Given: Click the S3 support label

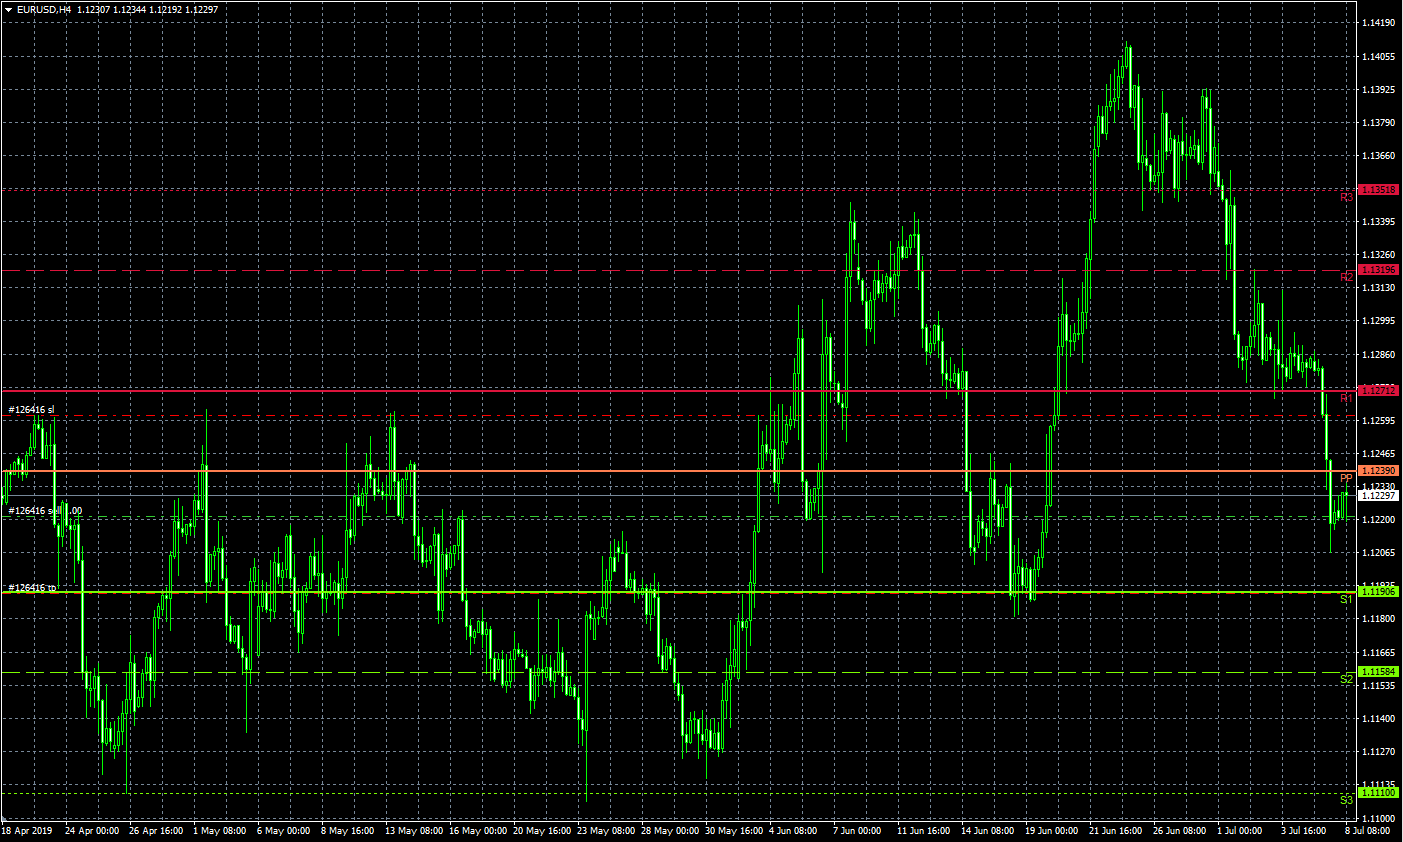Looking at the screenshot, I should (x=1347, y=800).
